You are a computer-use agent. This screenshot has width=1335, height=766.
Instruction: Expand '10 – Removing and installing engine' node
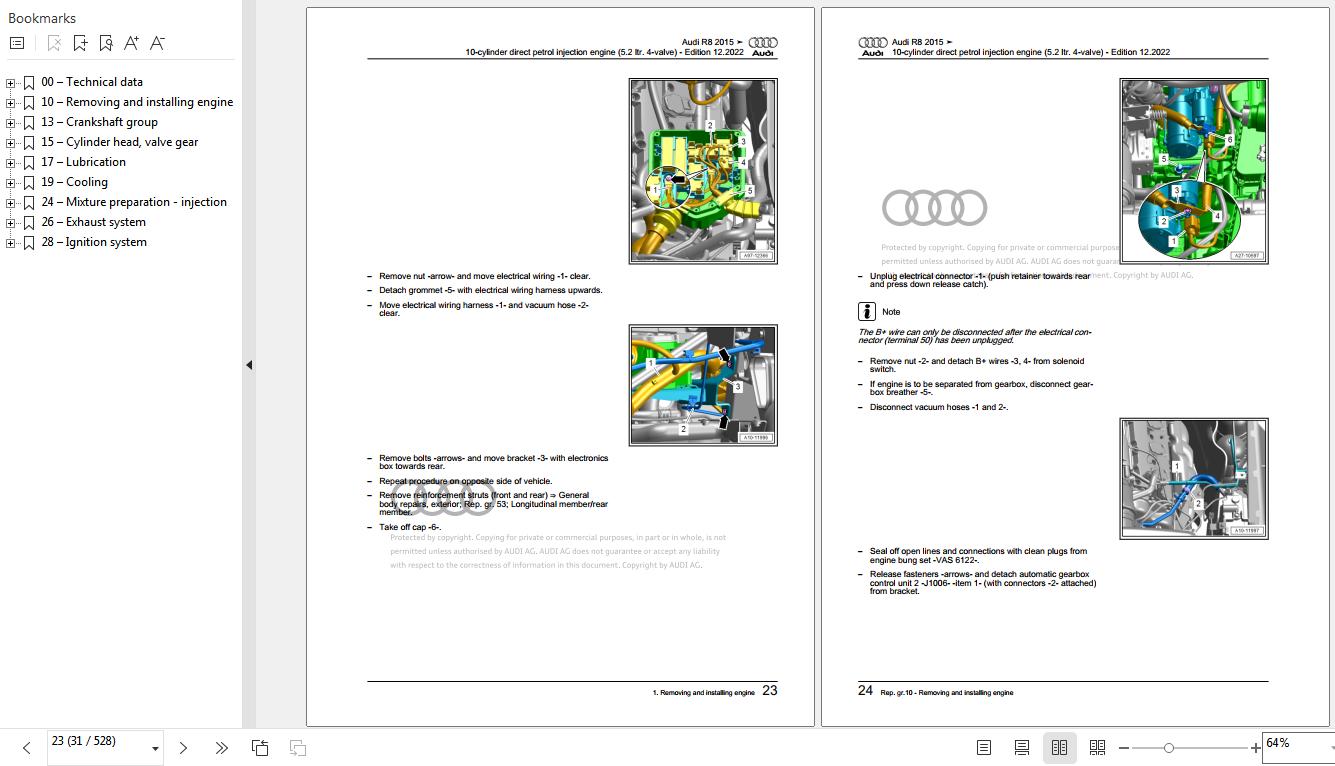(11, 103)
